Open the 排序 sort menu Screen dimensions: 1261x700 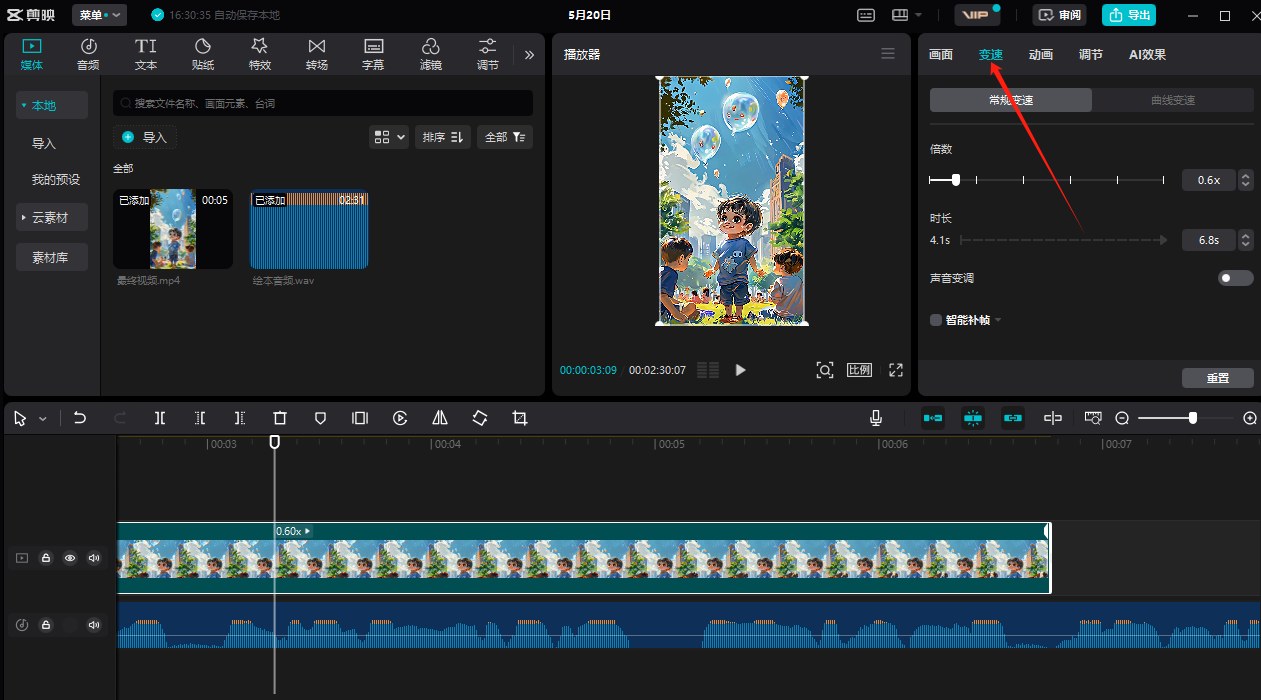[441, 137]
